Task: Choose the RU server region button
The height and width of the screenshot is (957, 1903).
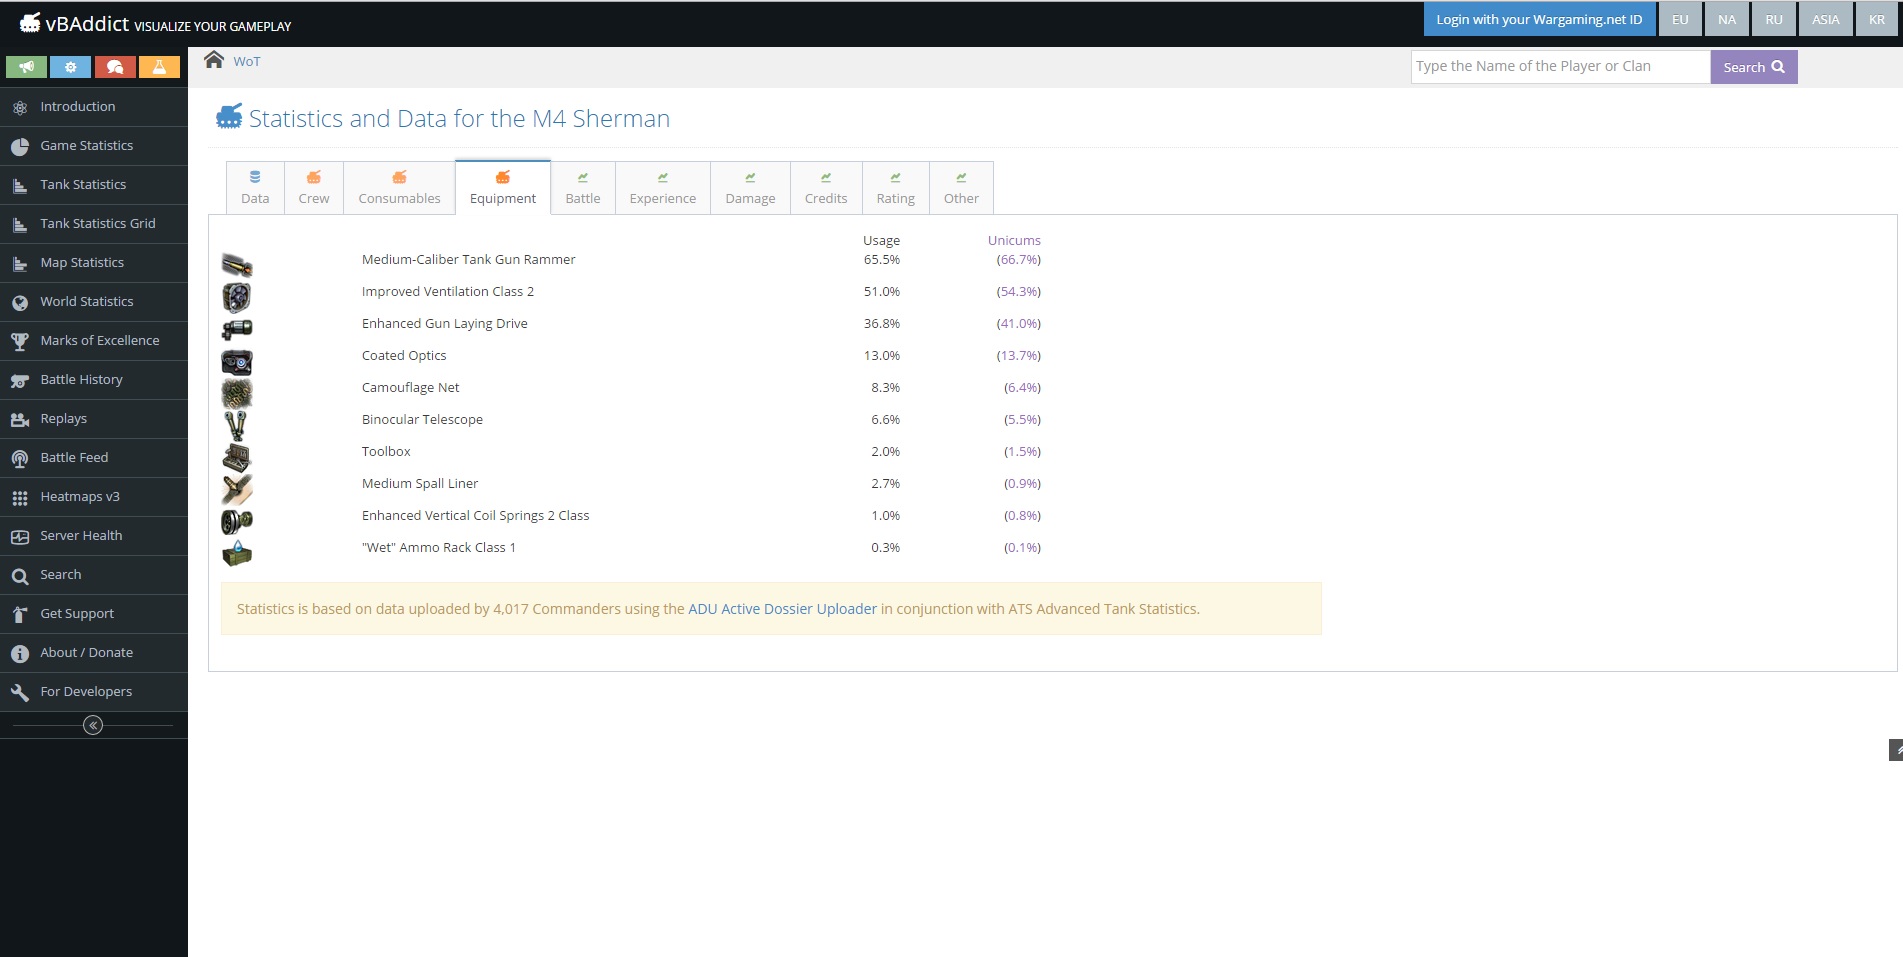Action: click(1774, 20)
